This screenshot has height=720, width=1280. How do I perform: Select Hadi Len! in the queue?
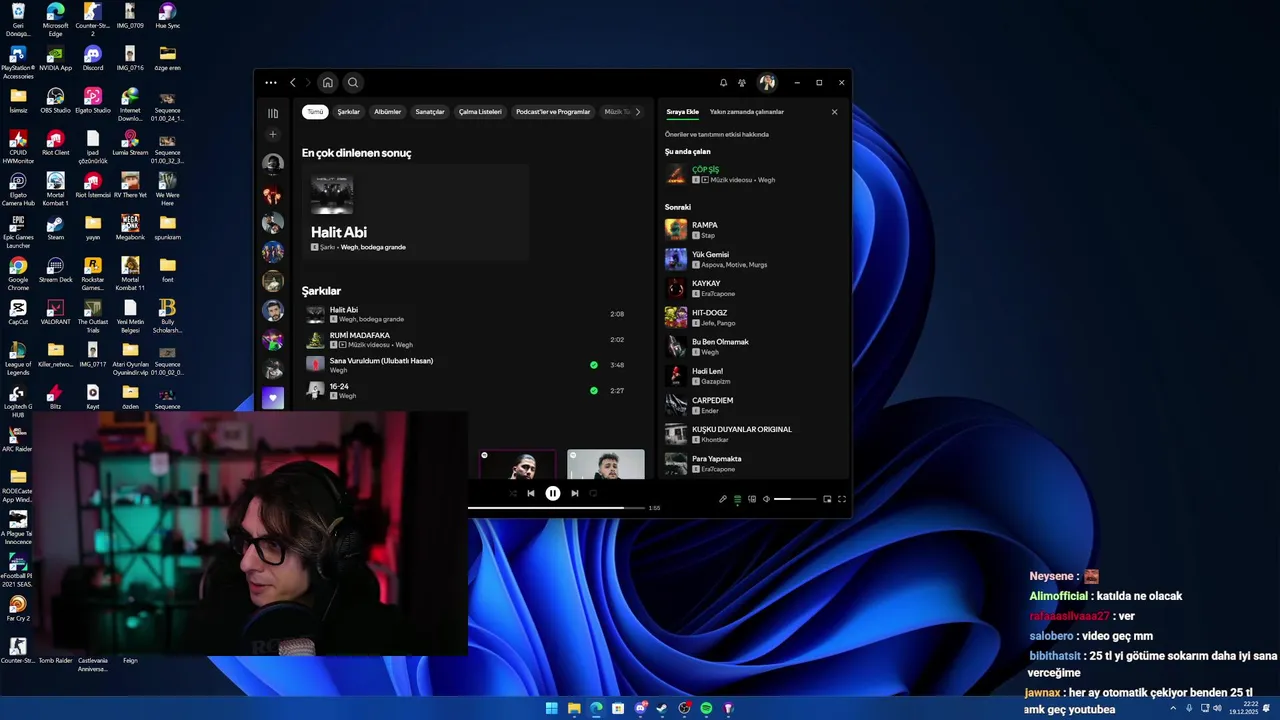(x=754, y=375)
